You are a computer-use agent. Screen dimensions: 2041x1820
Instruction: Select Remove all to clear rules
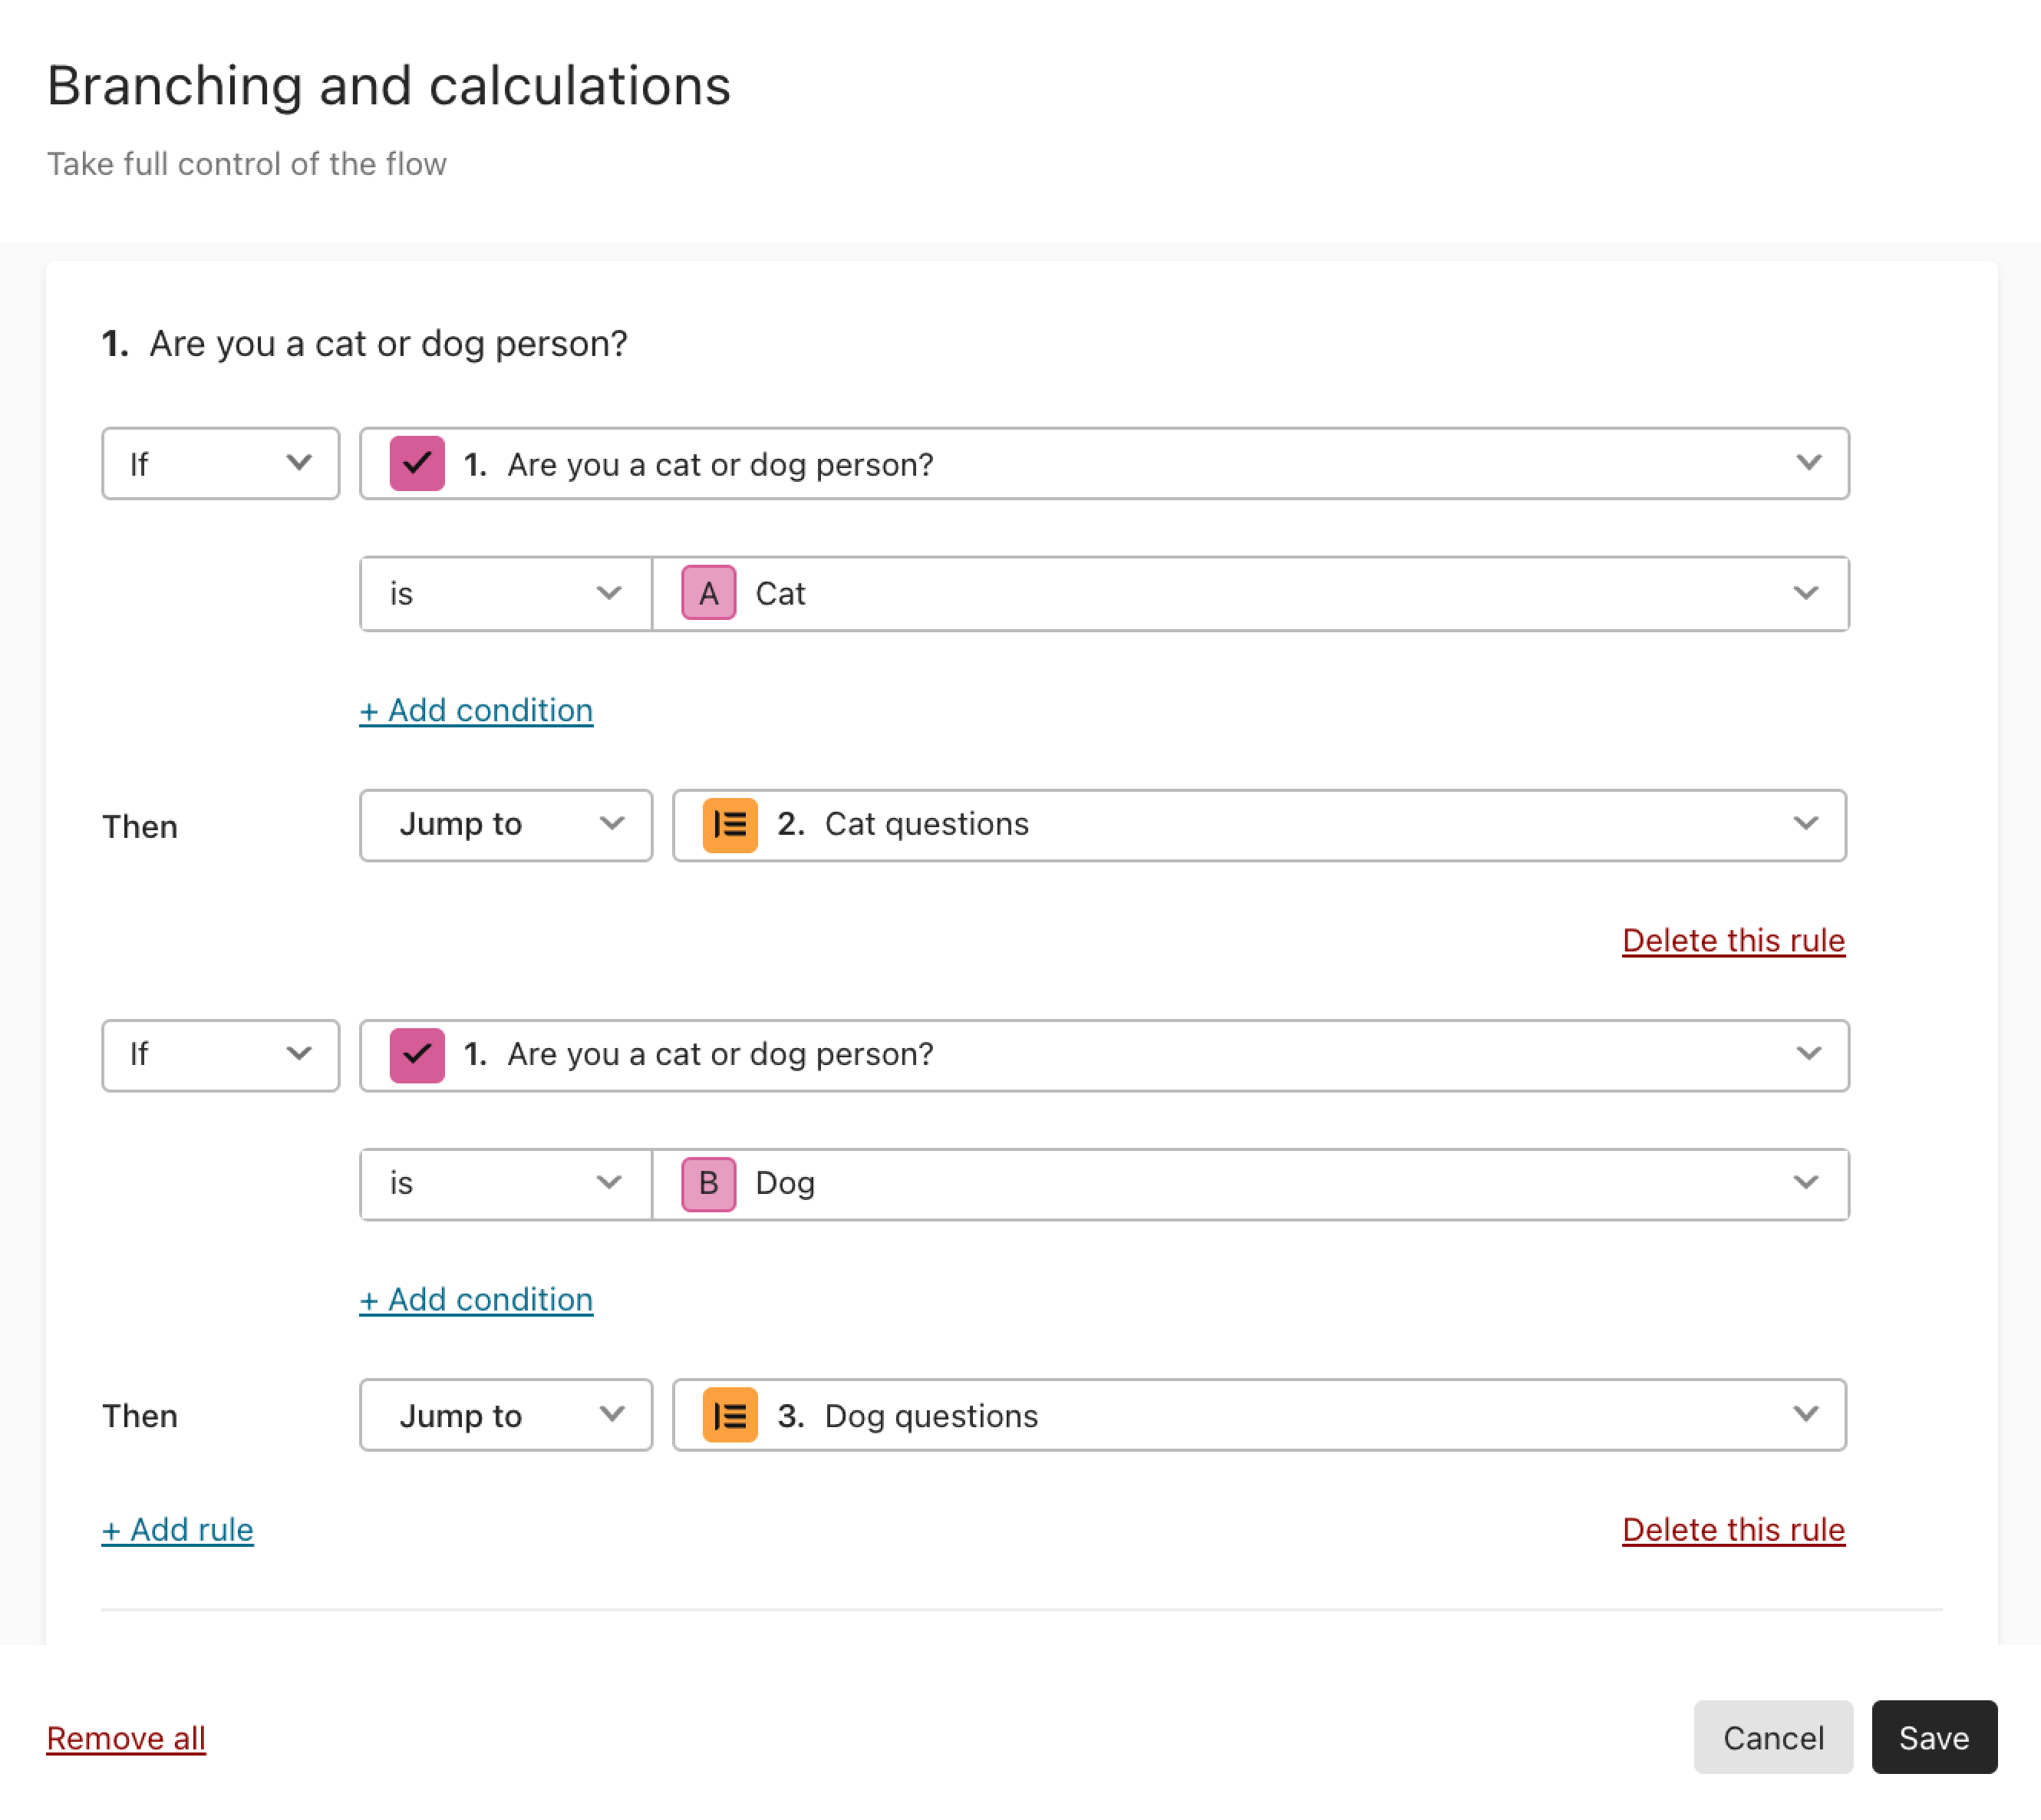pyautogui.click(x=127, y=1737)
